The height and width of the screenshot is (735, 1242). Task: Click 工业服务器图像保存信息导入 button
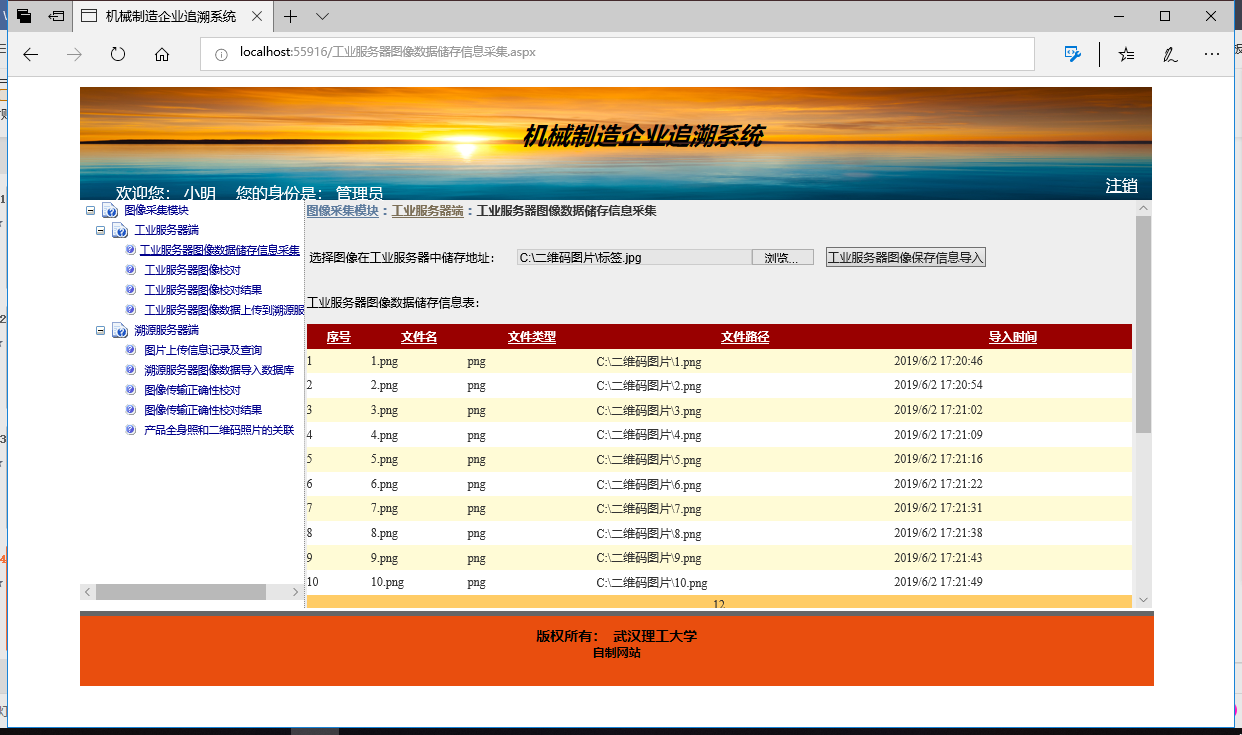[905, 258]
